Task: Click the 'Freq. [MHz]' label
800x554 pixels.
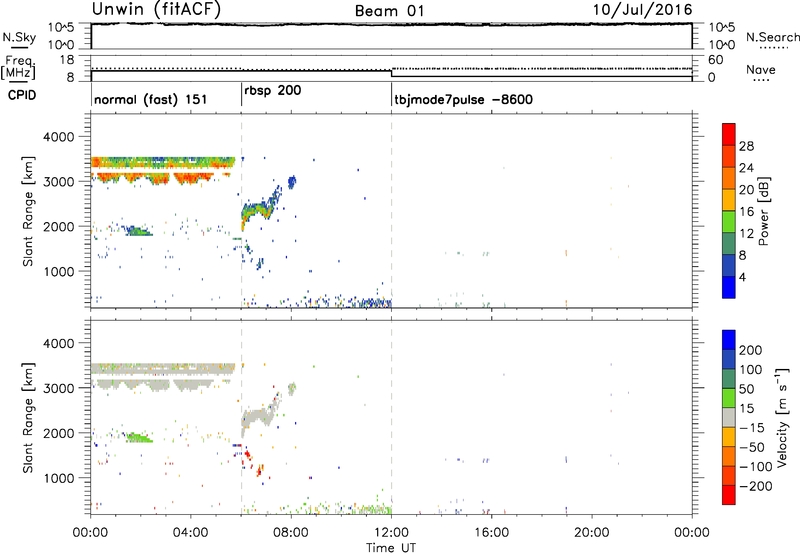Action: [x=19, y=67]
